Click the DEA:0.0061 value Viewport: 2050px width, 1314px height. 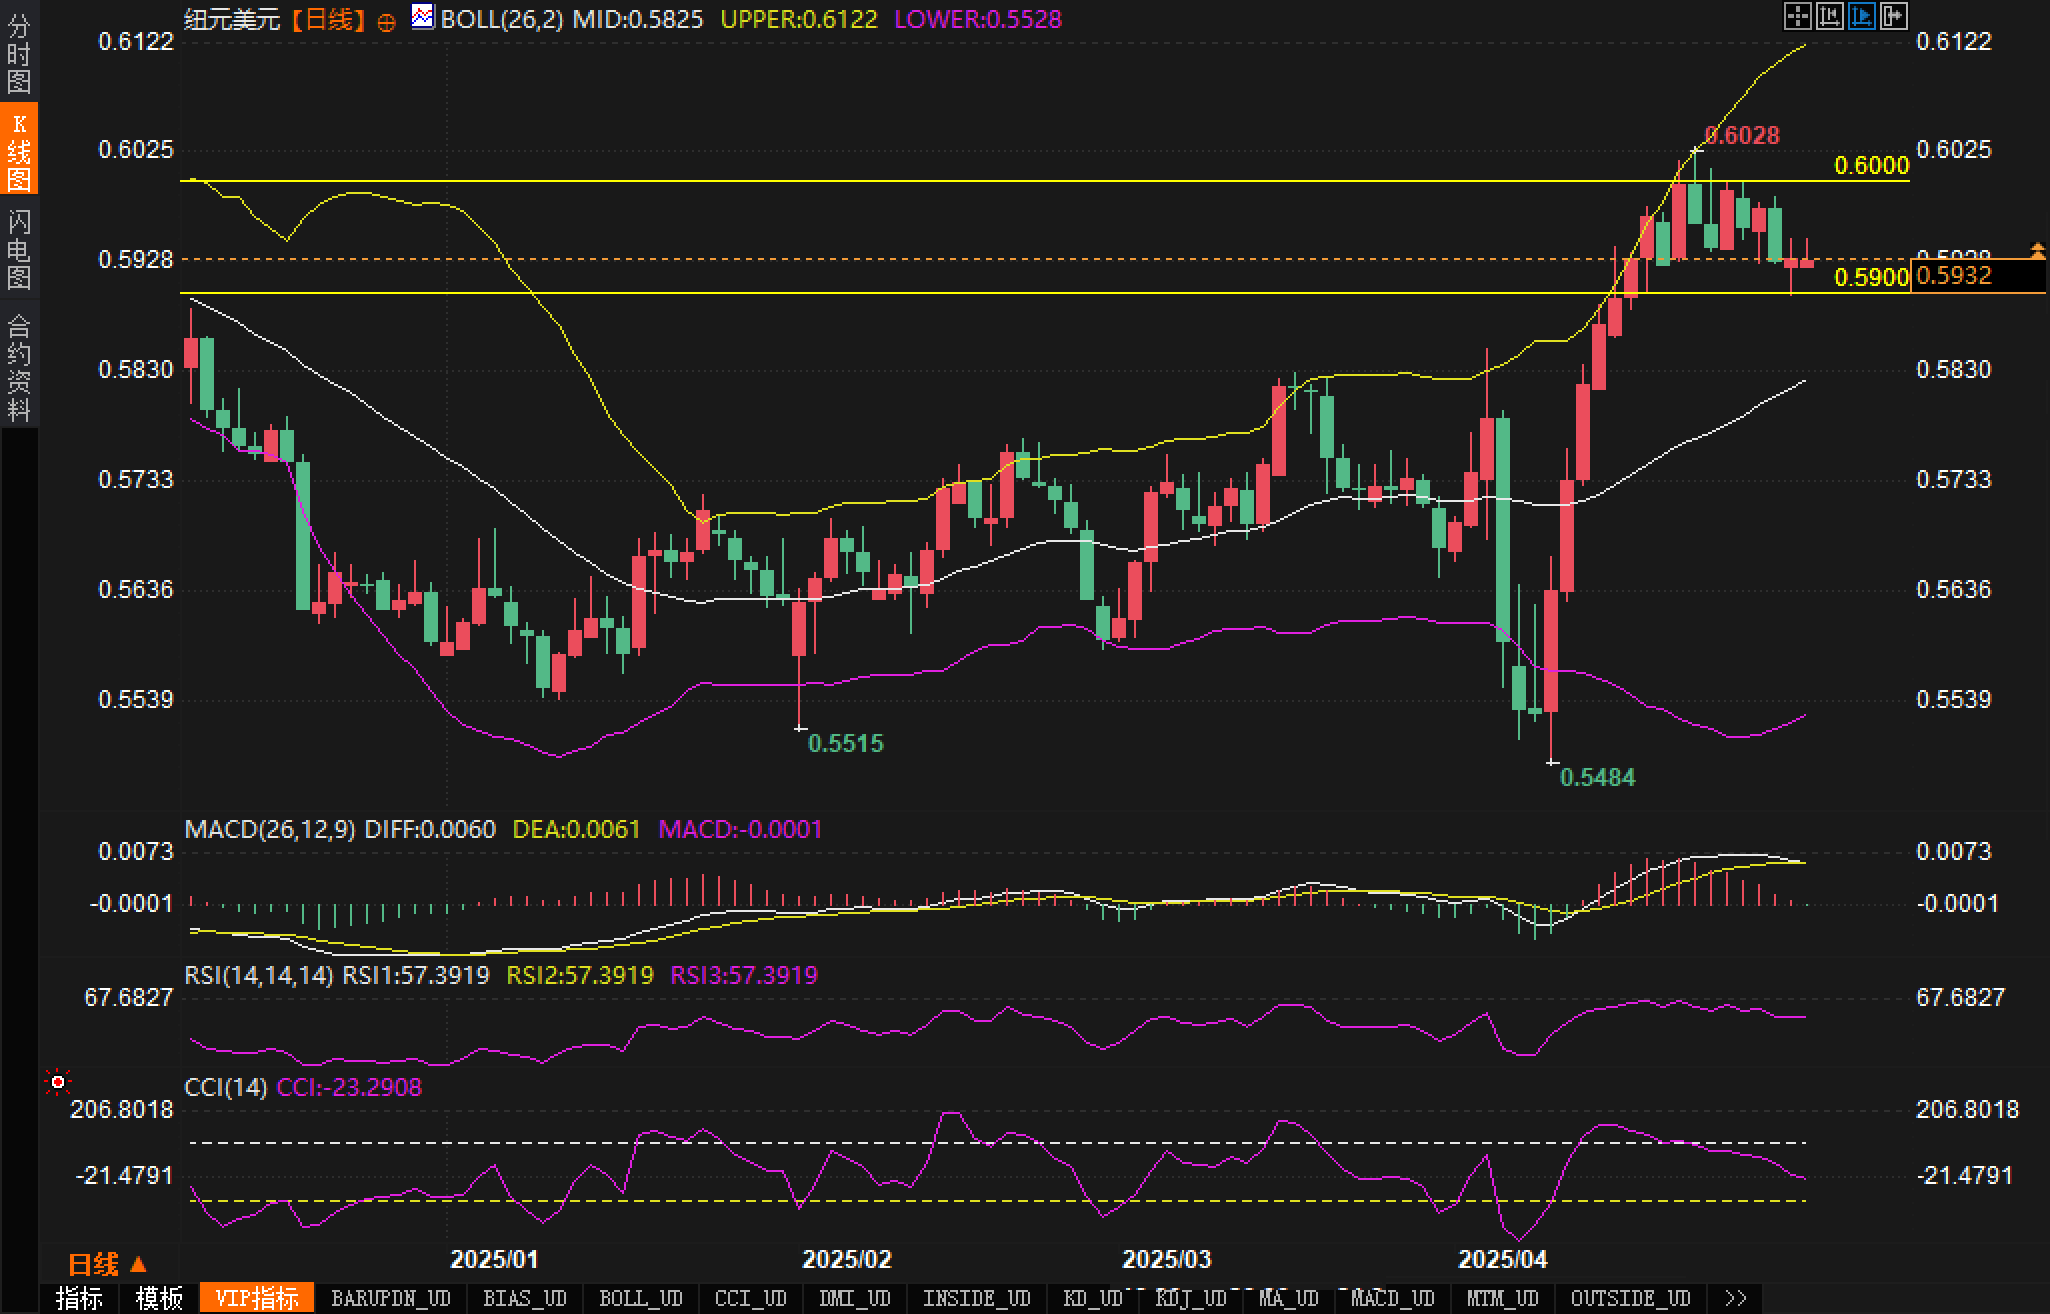coord(576,829)
